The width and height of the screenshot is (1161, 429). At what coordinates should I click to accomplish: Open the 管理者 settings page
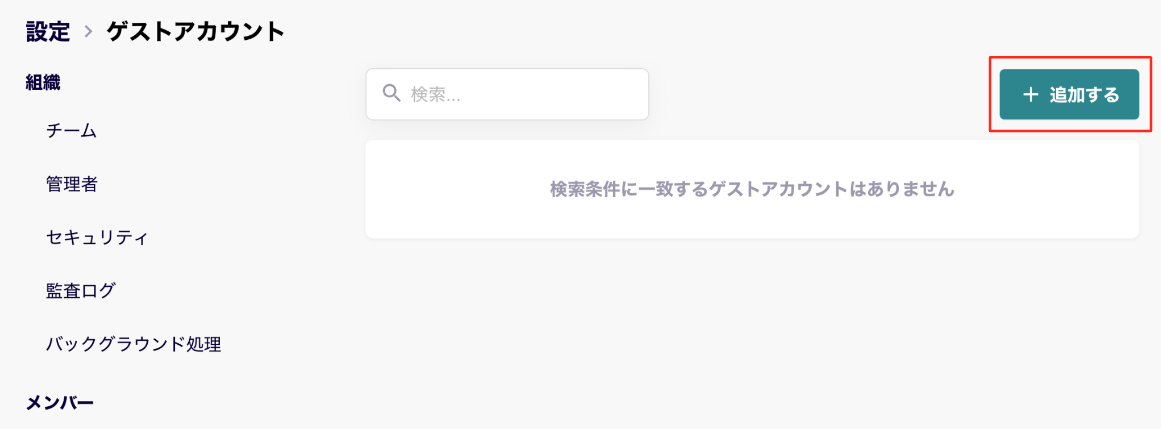71,184
